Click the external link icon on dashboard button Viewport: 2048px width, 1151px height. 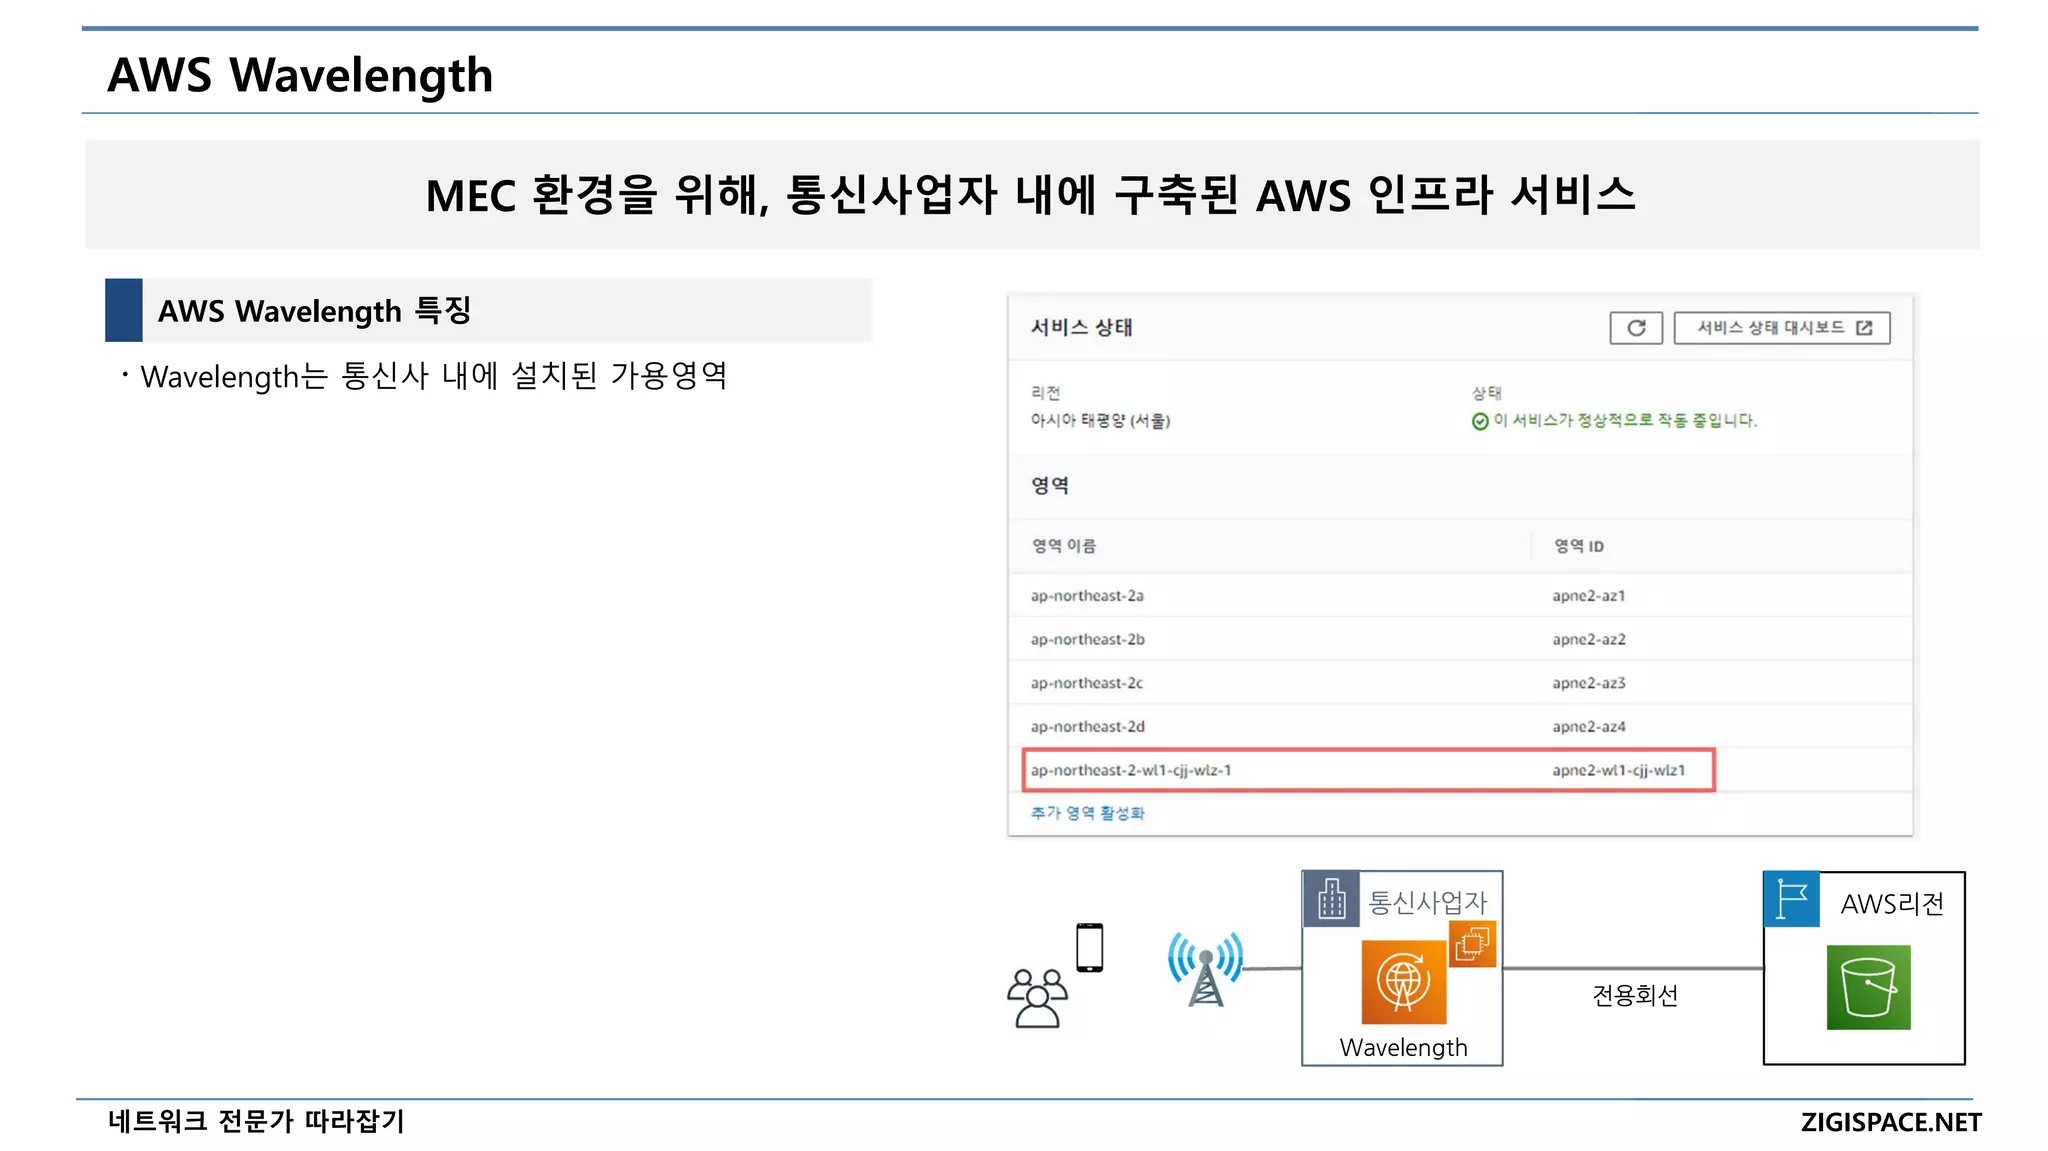pos(1864,328)
